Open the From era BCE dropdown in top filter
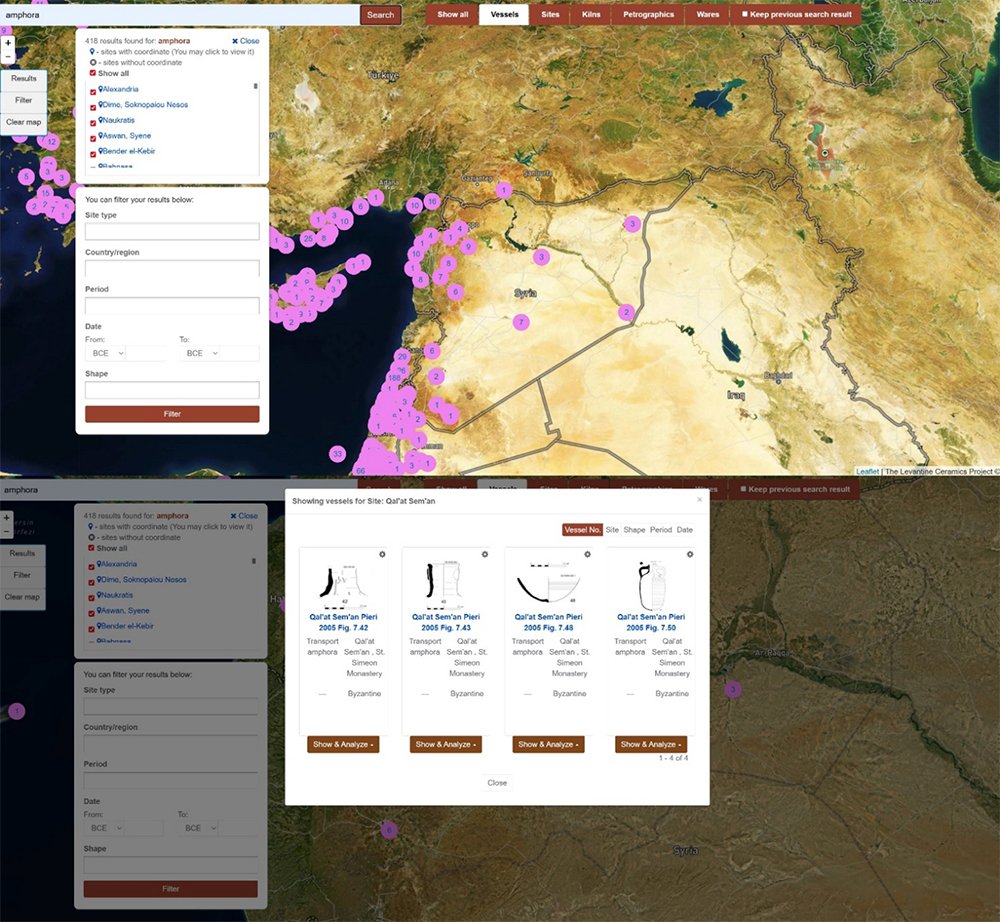 106,353
